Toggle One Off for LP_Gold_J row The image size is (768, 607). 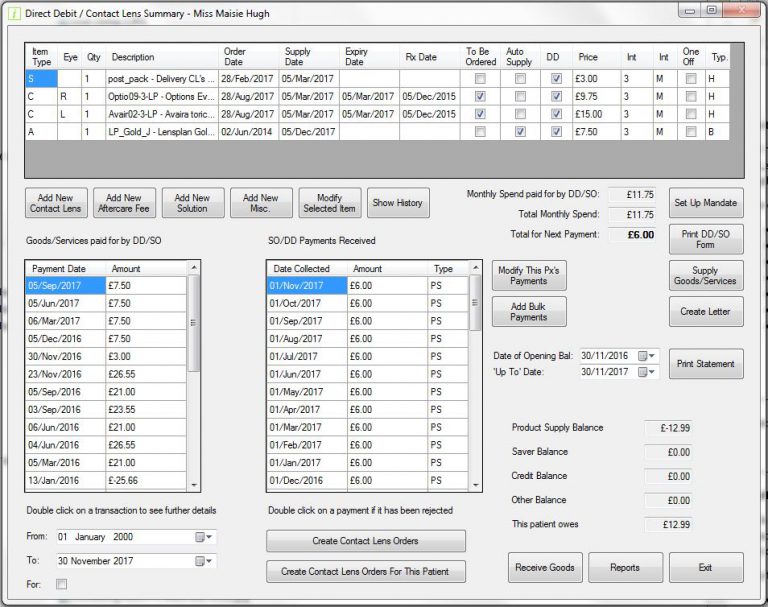click(691, 132)
